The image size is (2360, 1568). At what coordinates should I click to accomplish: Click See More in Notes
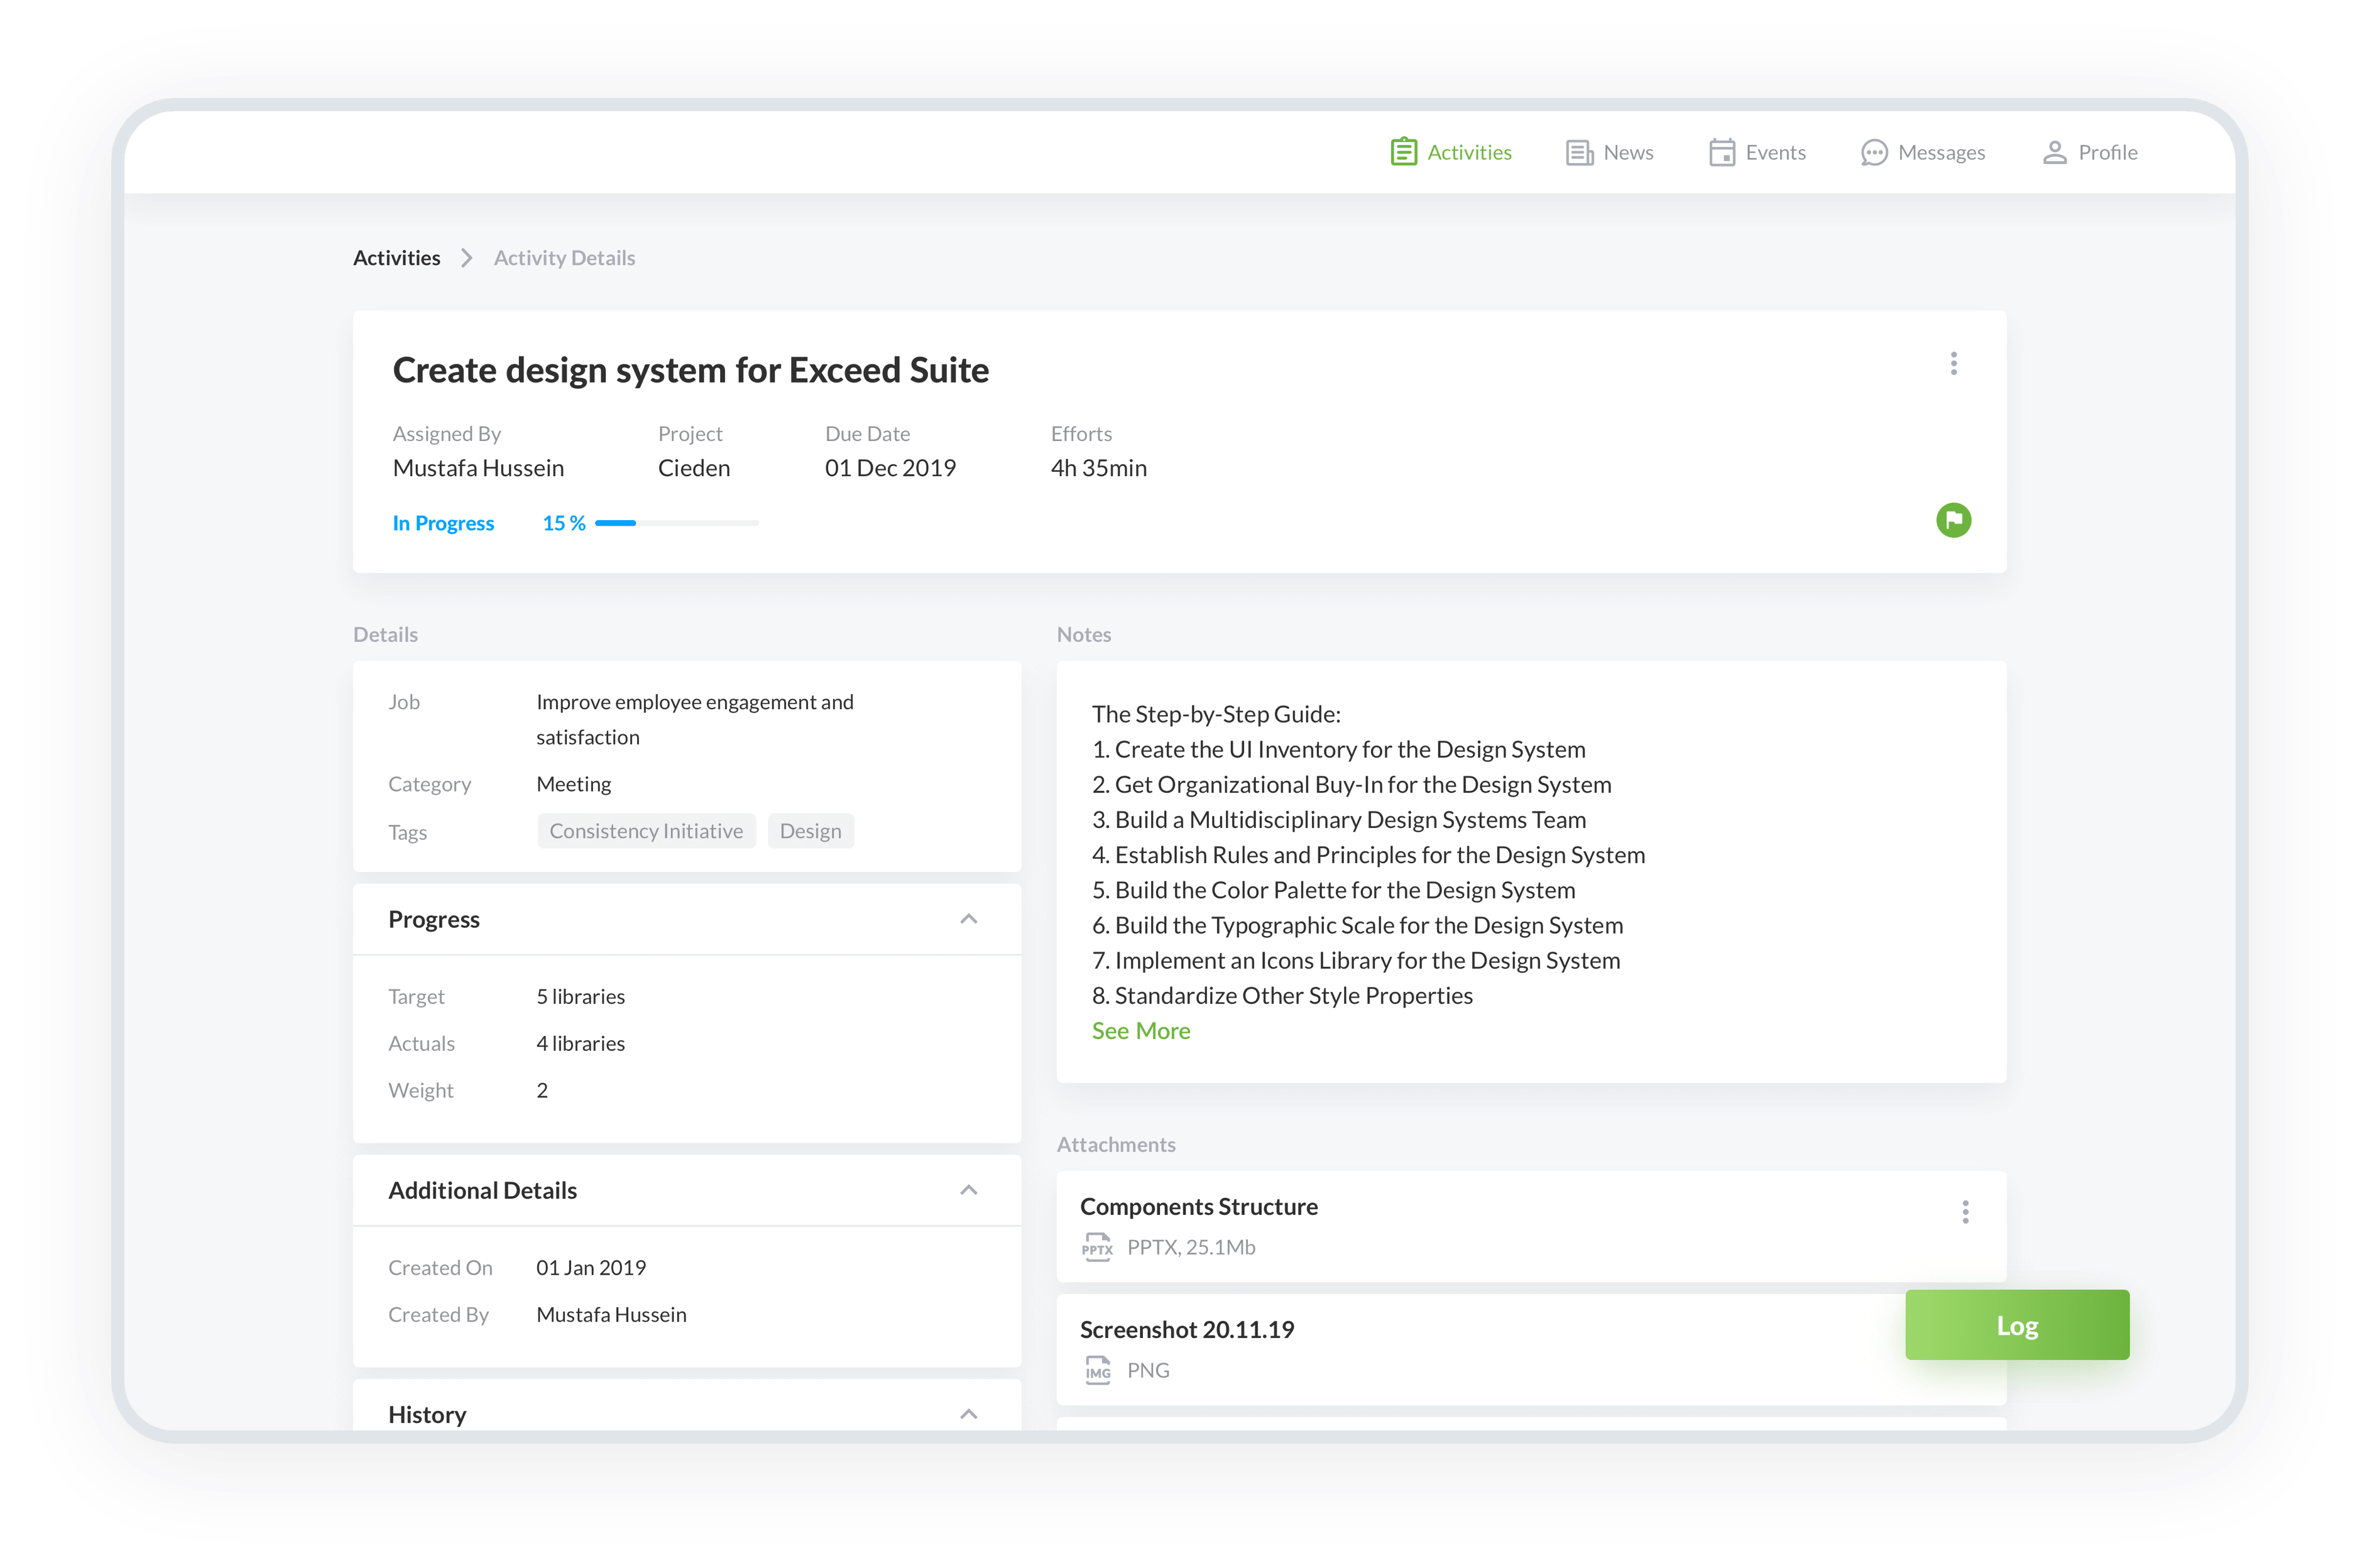(x=1140, y=1031)
